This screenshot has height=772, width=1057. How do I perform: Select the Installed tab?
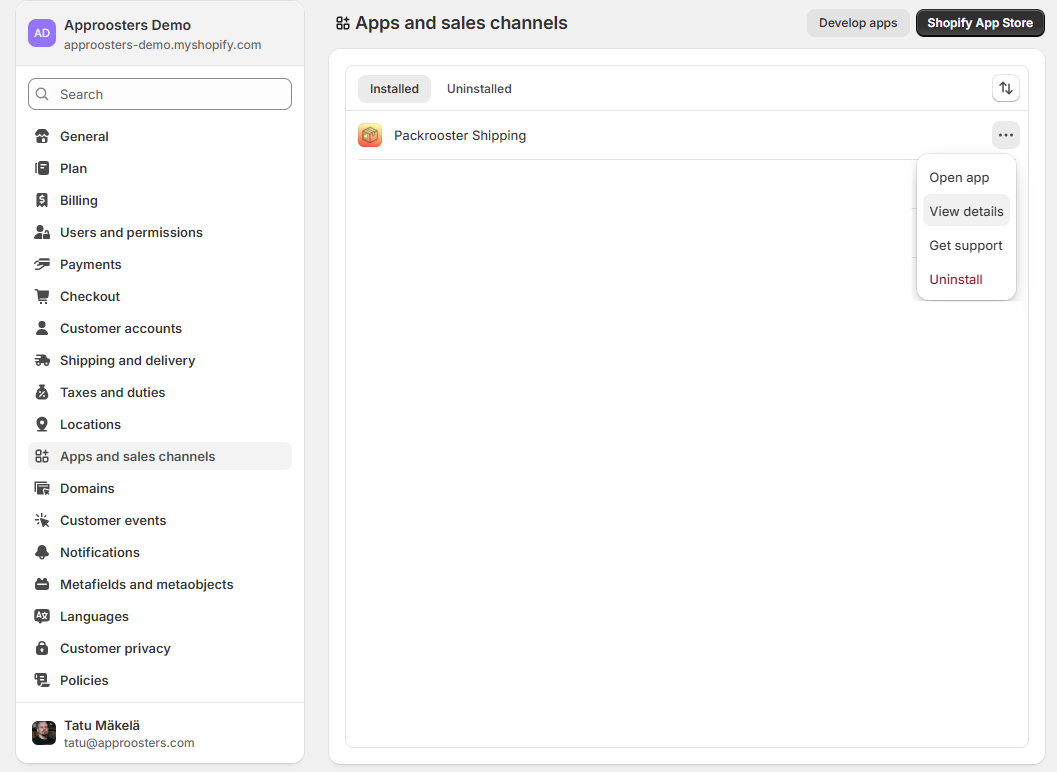click(x=394, y=89)
